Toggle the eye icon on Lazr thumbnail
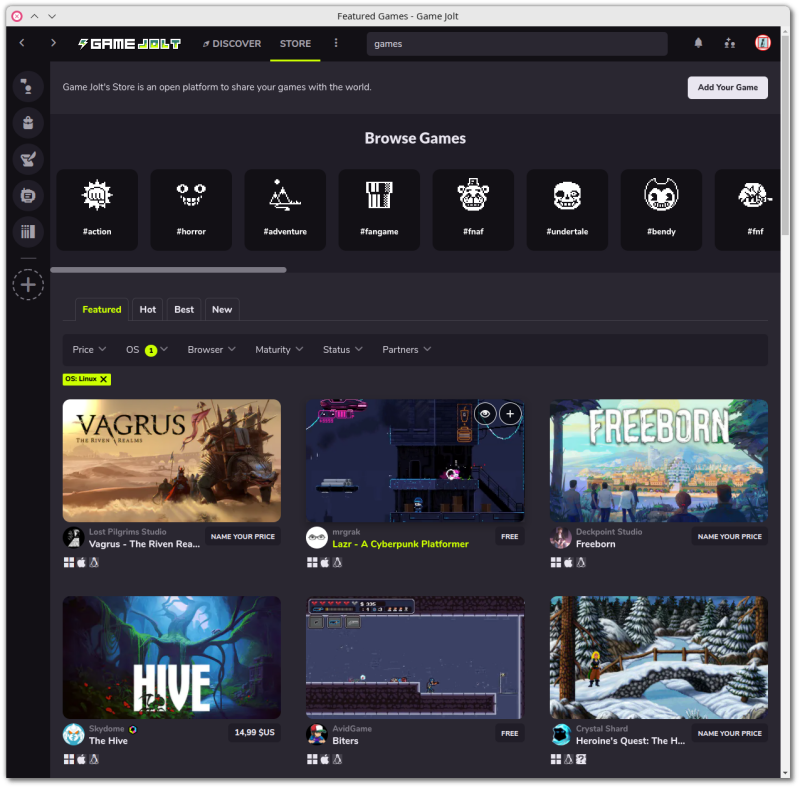Viewport: 800px width, 788px height. pos(485,414)
